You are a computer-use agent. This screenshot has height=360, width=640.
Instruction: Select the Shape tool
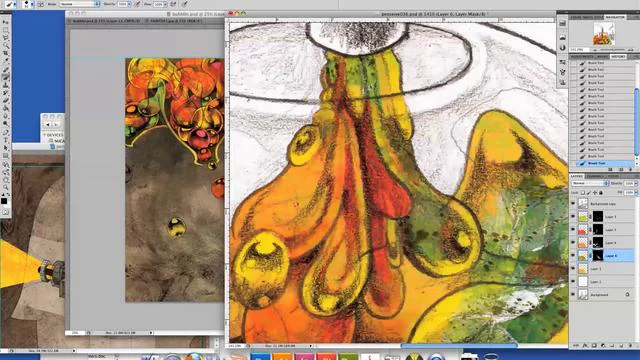[5, 156]
